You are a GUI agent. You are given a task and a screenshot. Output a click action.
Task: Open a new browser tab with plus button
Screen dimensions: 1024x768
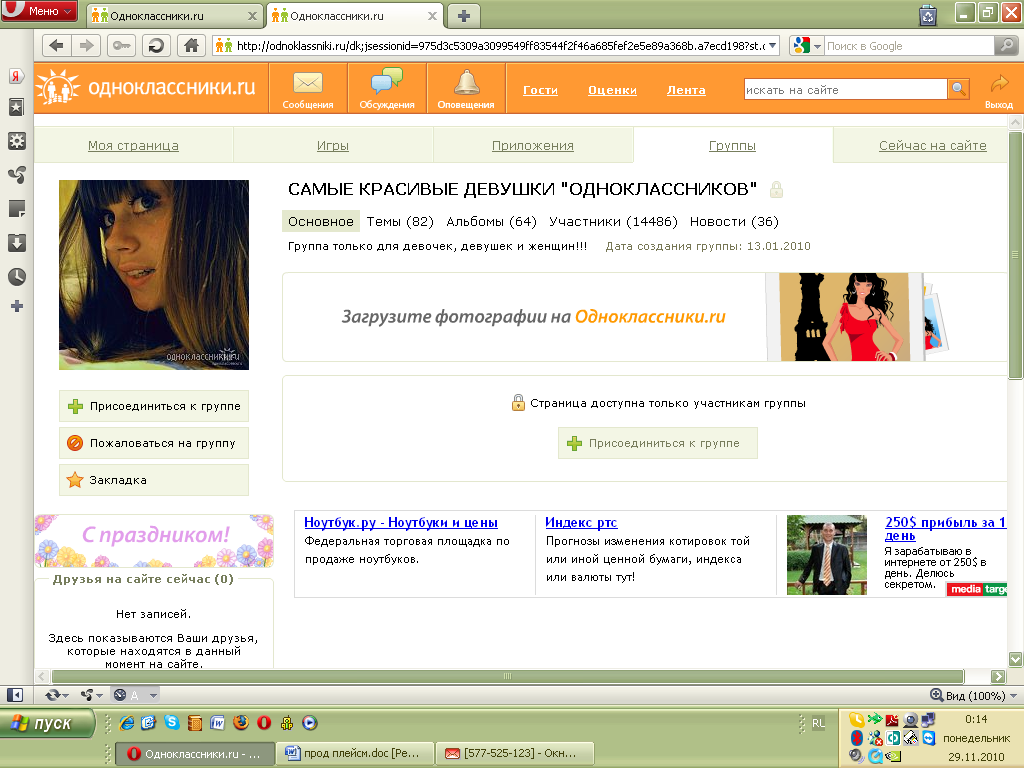464,16
